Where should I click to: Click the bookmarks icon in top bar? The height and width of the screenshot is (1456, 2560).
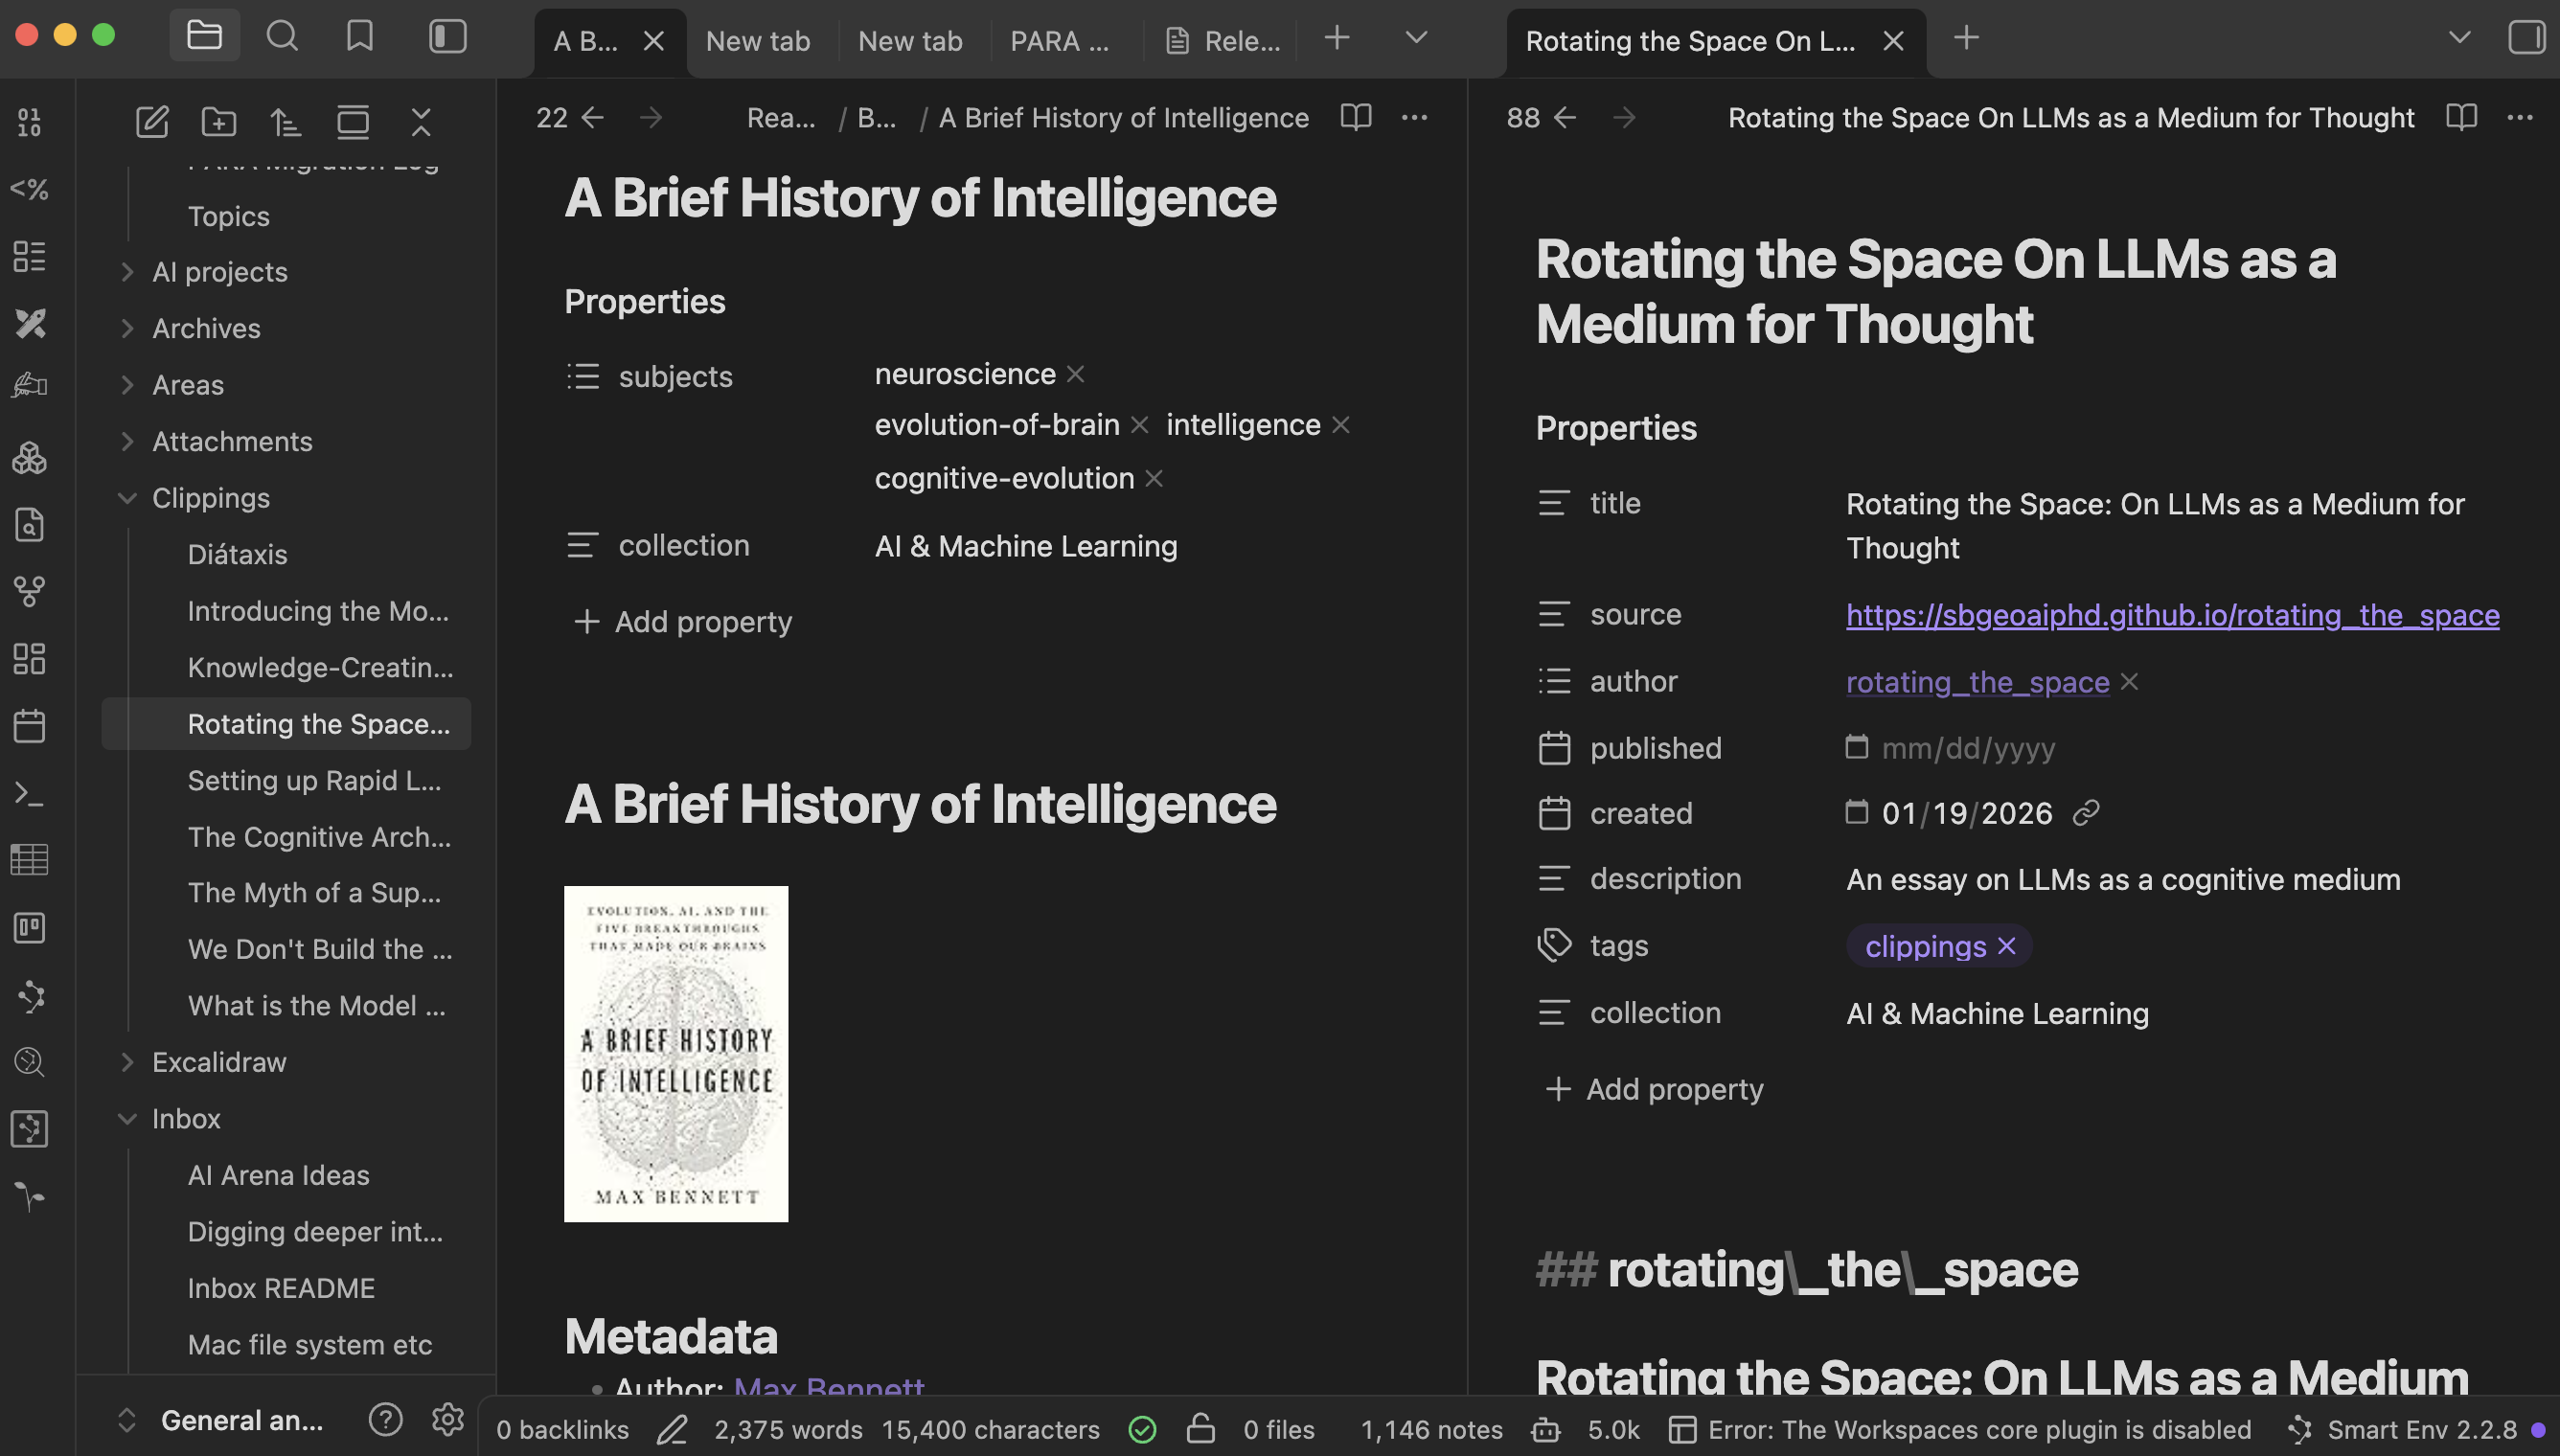coord(359,37)
